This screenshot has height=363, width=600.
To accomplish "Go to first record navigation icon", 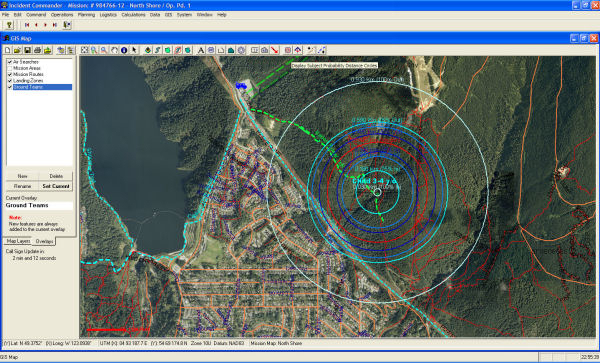I will [27, 25].
